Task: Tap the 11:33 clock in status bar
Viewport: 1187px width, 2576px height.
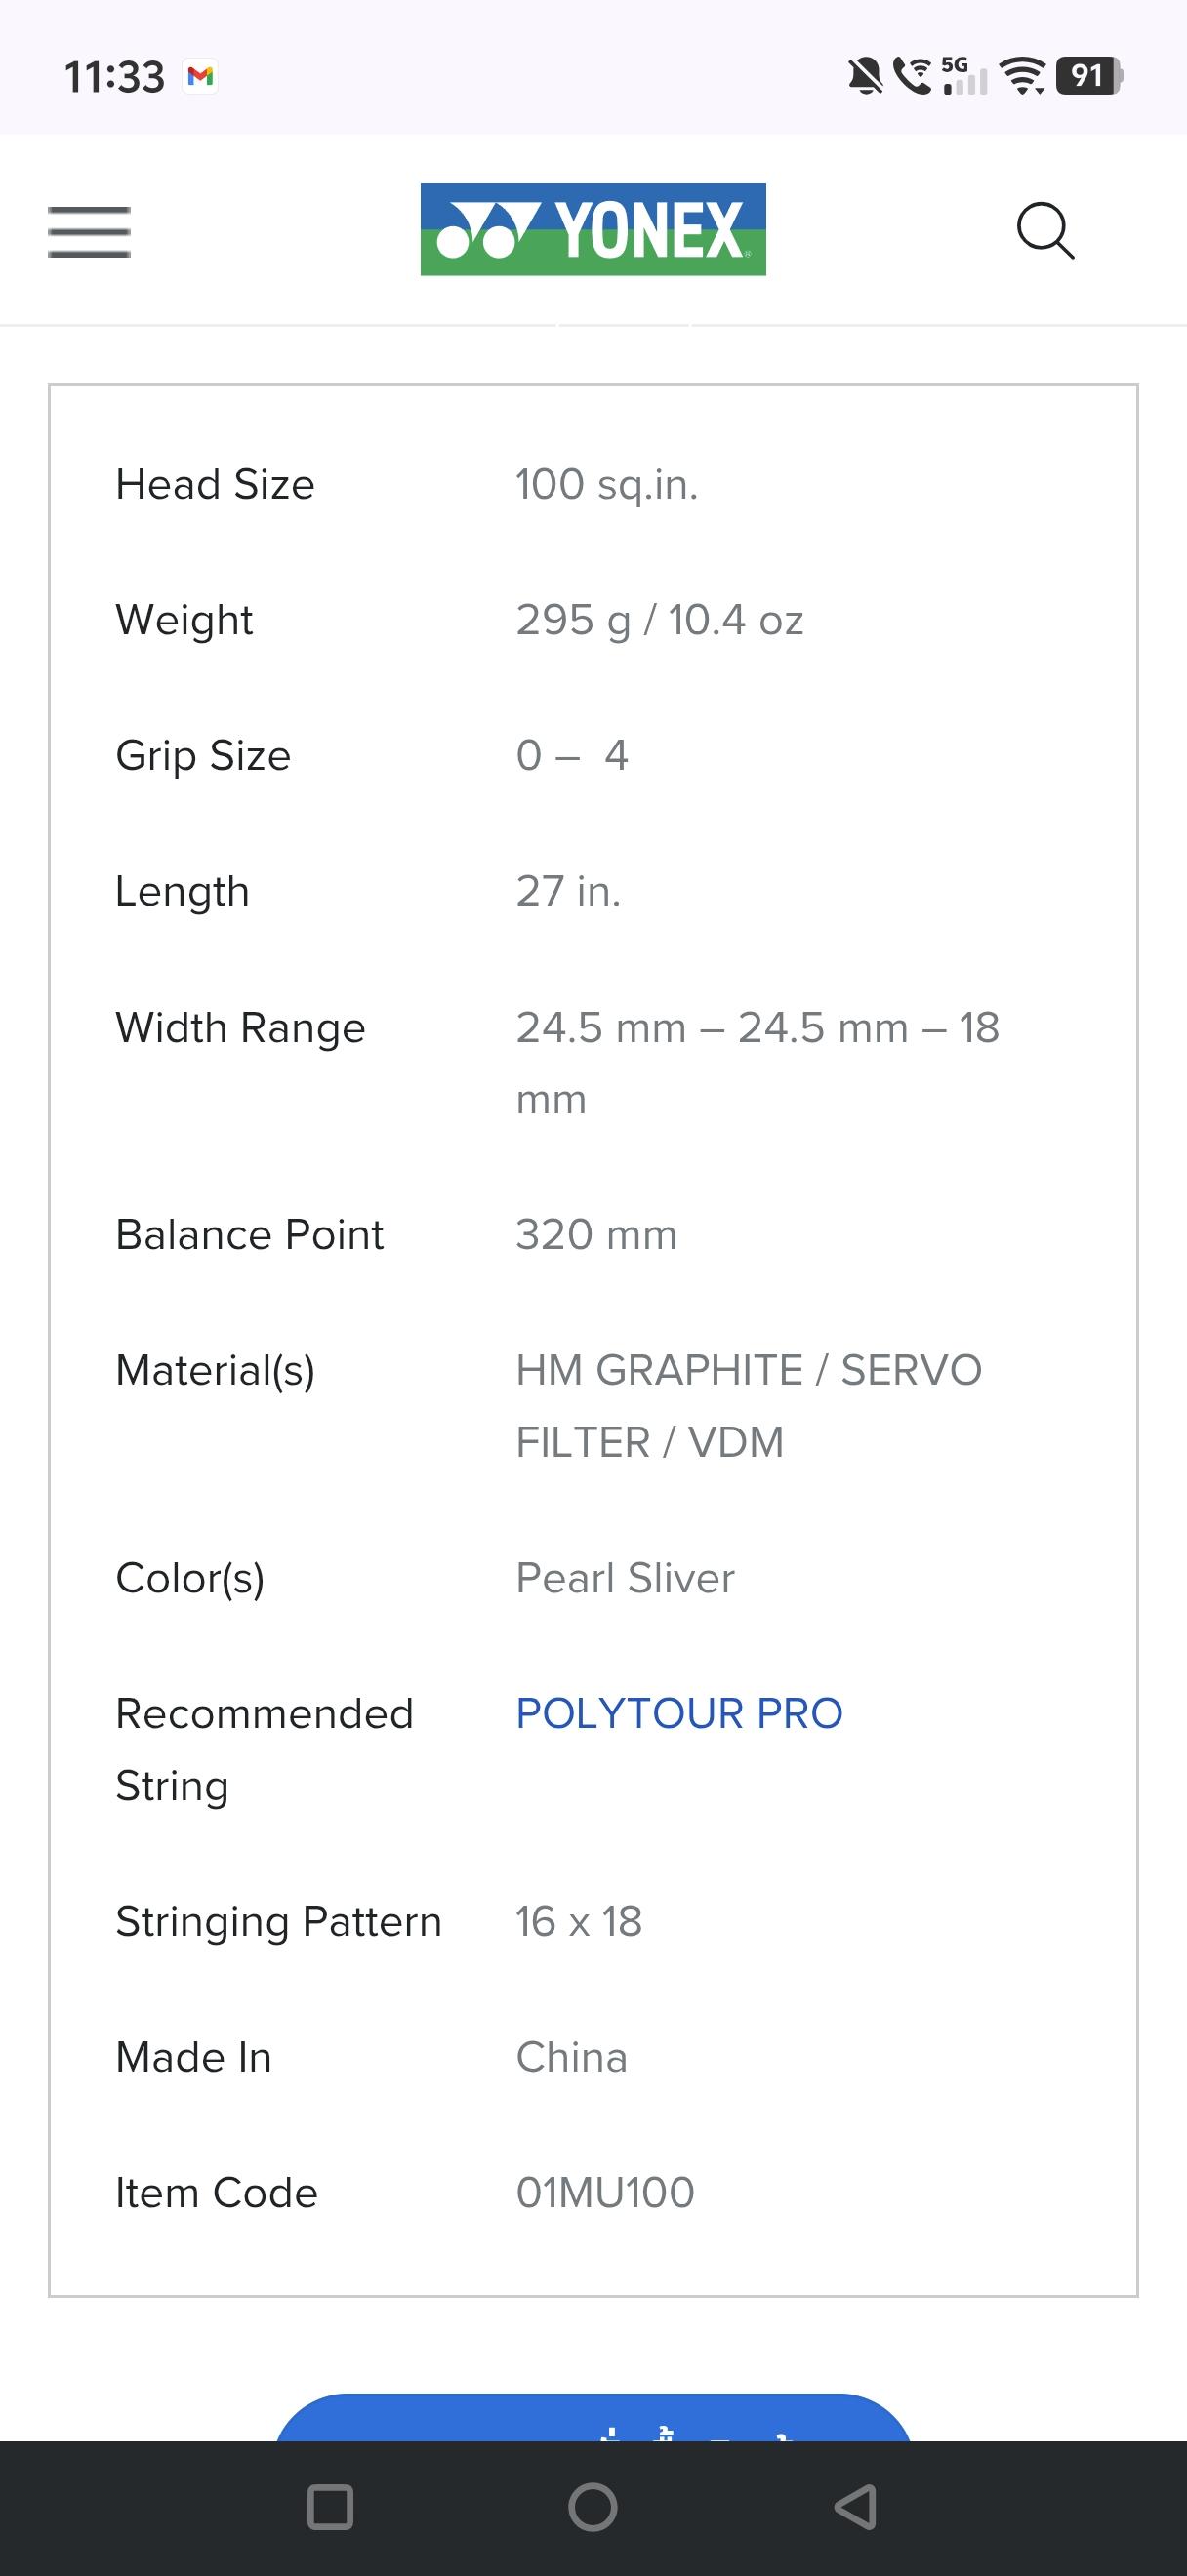Action: (x=114, y=77)
